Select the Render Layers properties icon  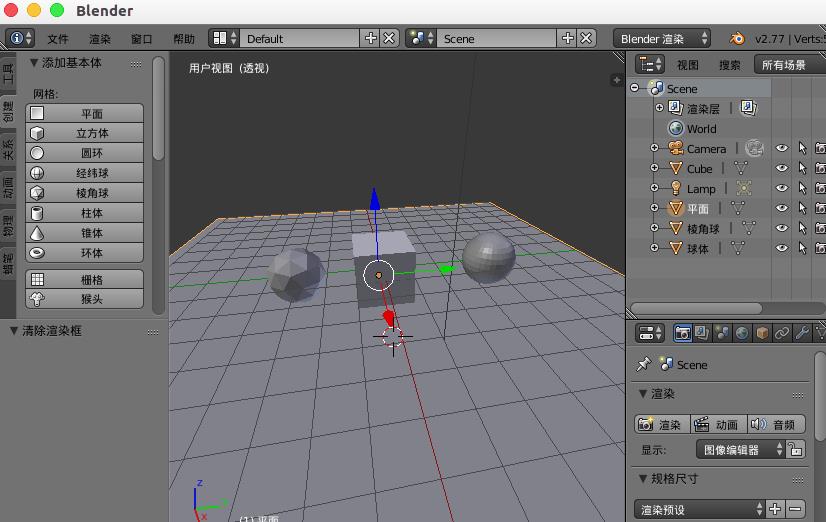(702, 333)
